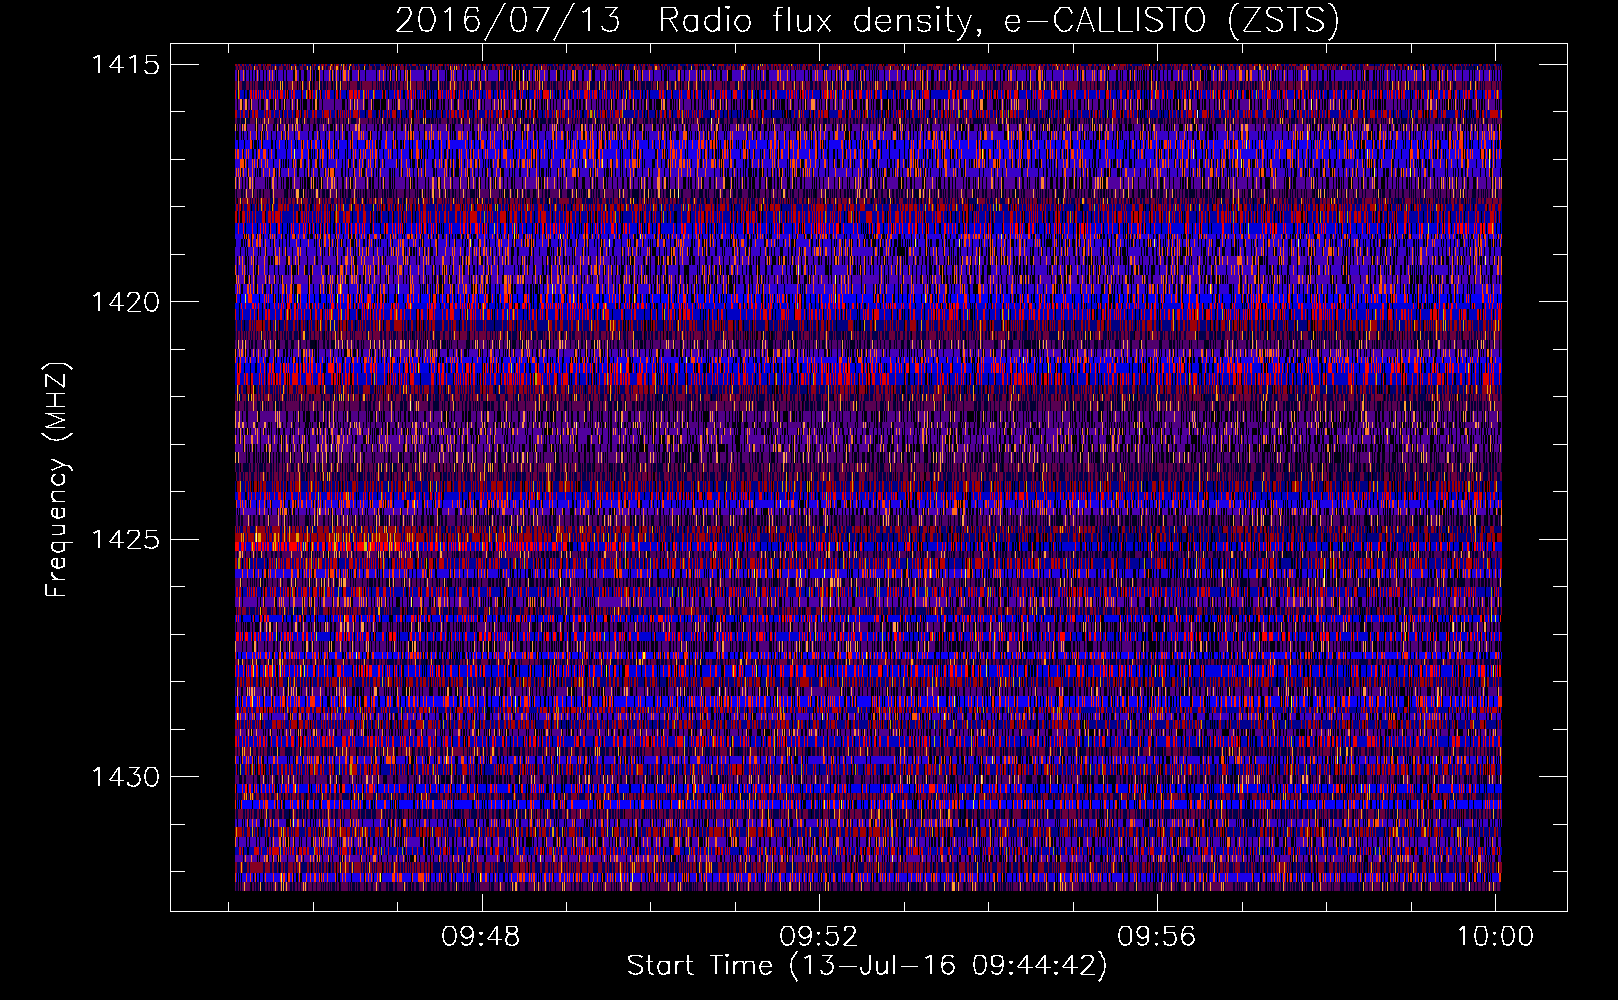Viewport: 1618px width, 1000px height.
Task: Click the plot title "Radio flux density, e-CALLISTO (ZSTS)"
Action: pos(998,21)
